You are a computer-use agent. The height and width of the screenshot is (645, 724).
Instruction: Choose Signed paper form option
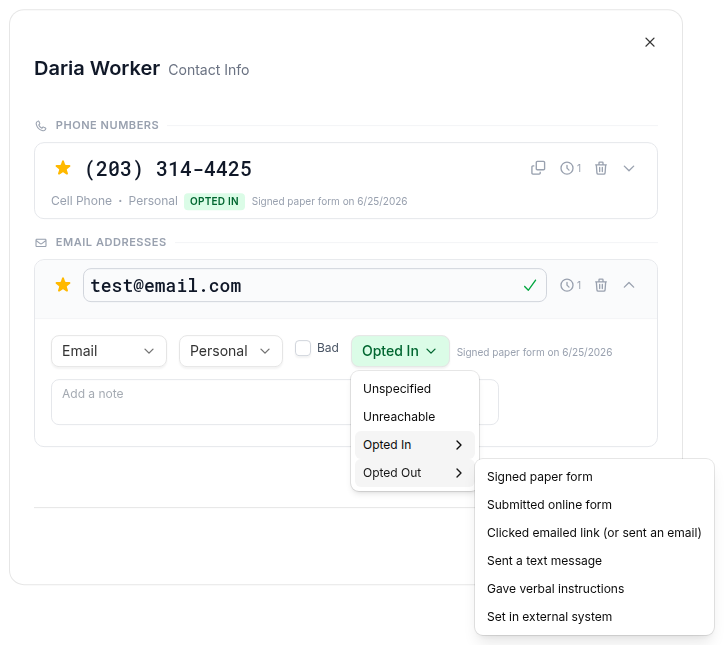594,476
